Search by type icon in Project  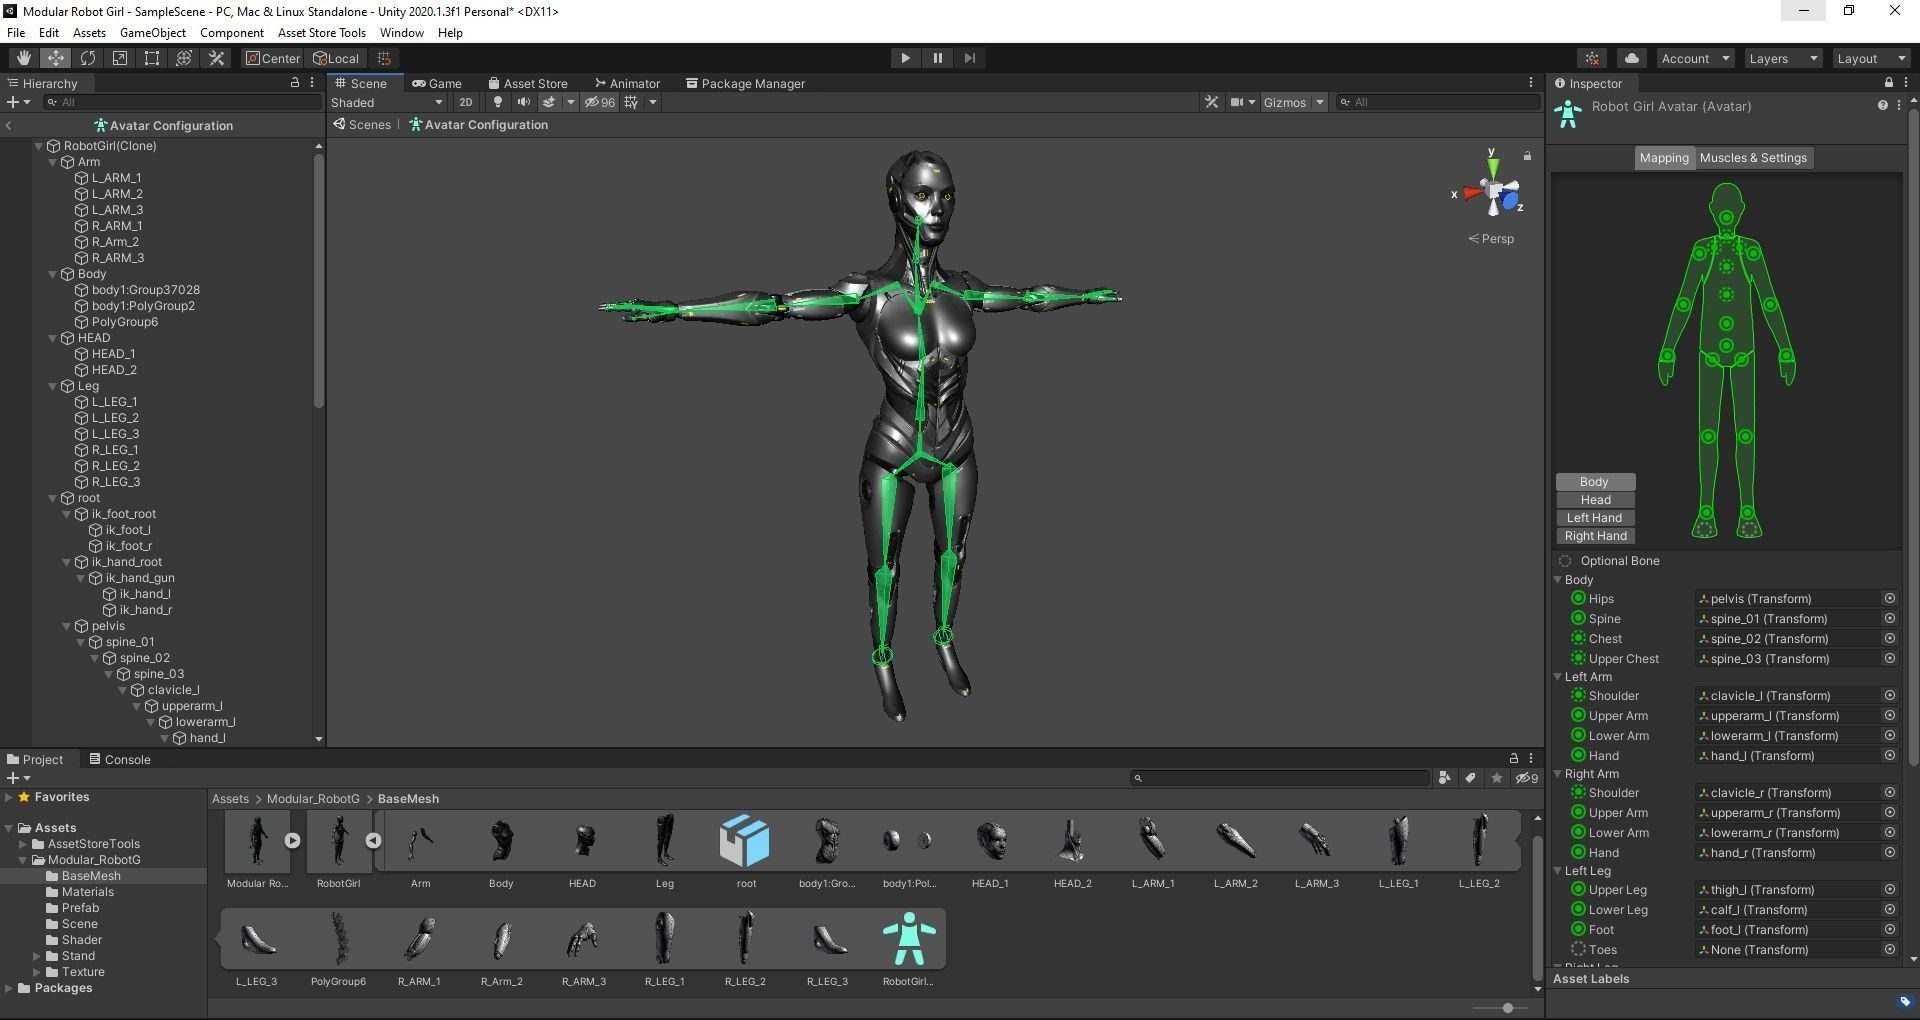pyautogui.click(x=1445, y=778)
